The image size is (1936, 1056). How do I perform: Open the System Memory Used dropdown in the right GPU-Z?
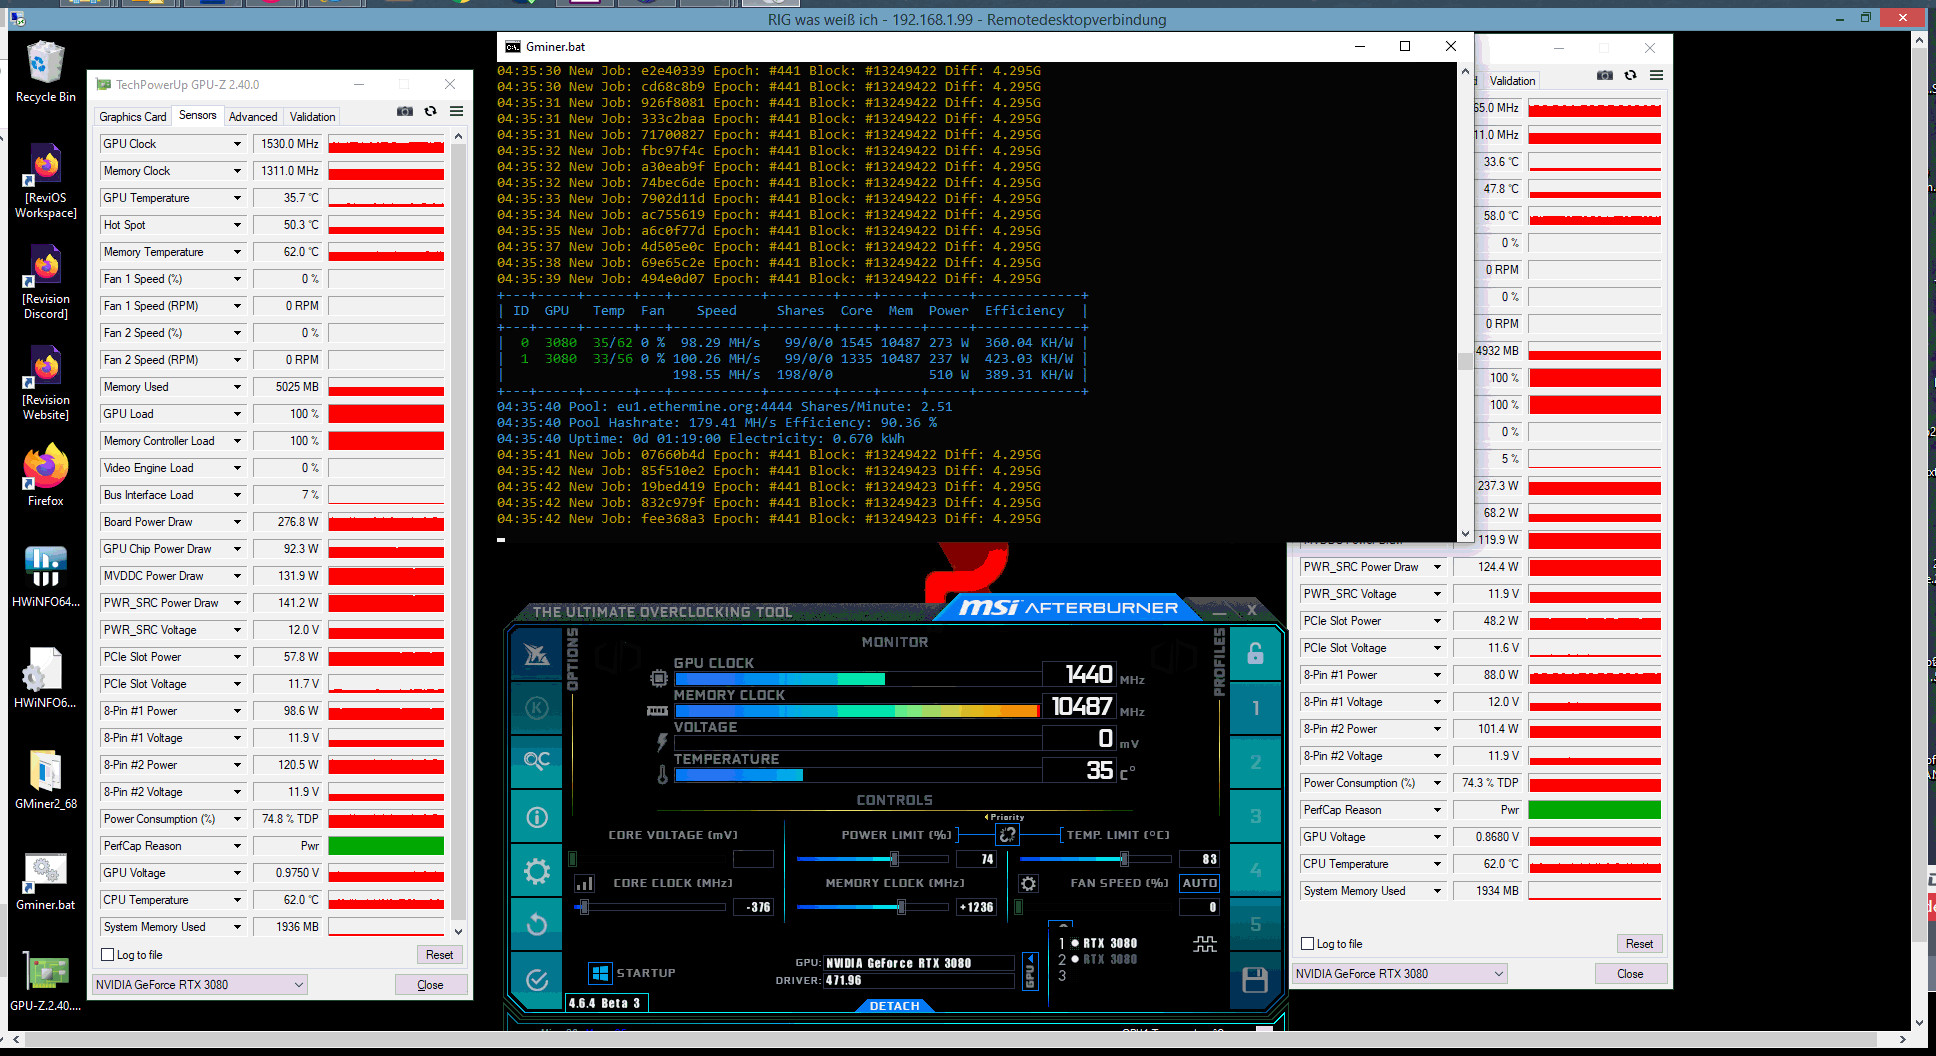(1437, 891)
